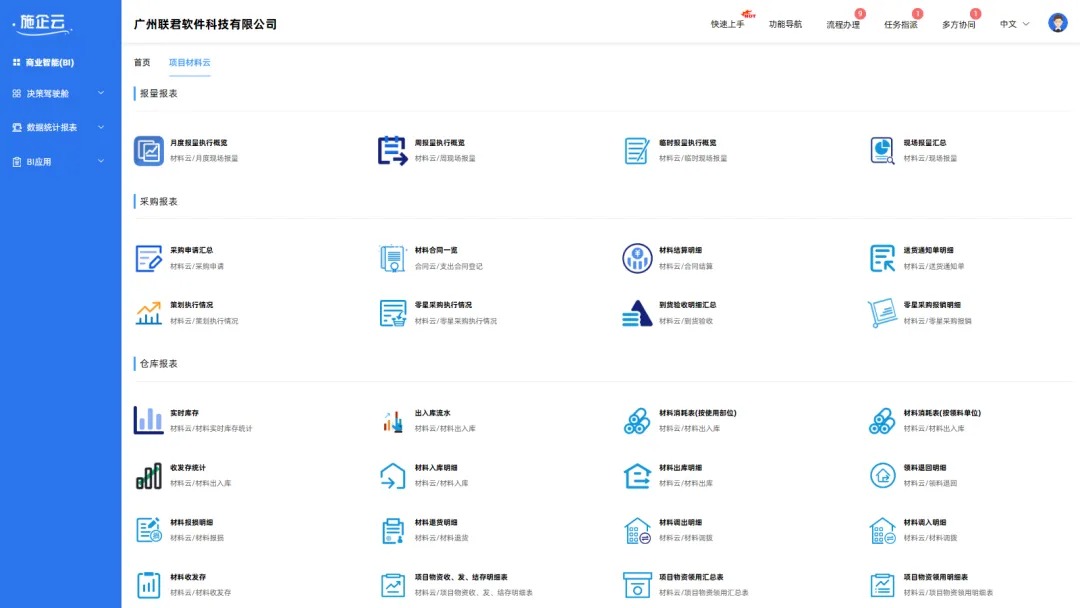The width and height of the screenshot is (1080, 608).
Task: Click the 材料结算明细 circular icon
Action: click(x=639, y=259)
